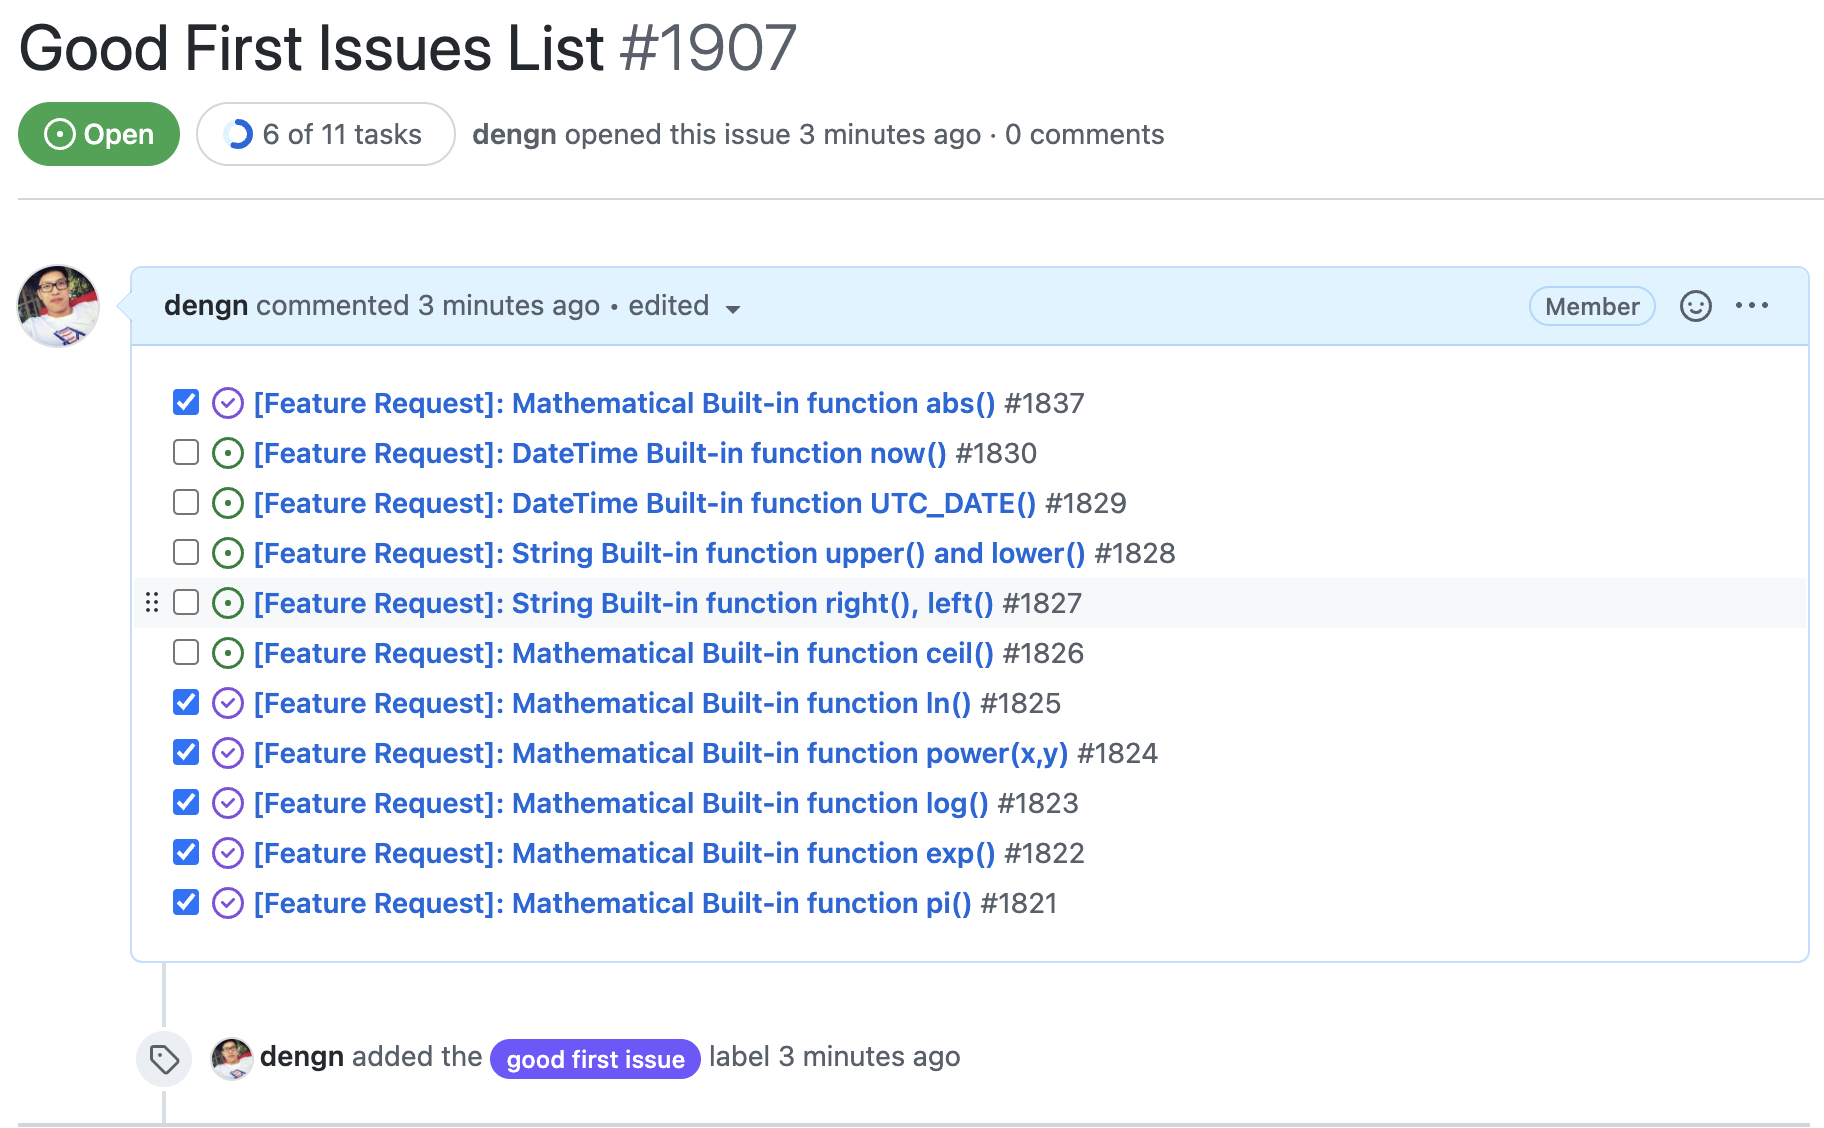The image size is (1824, 1128).
Task: Click the closed-issue icon beside pi() #1821
Action: pos(228,903)
